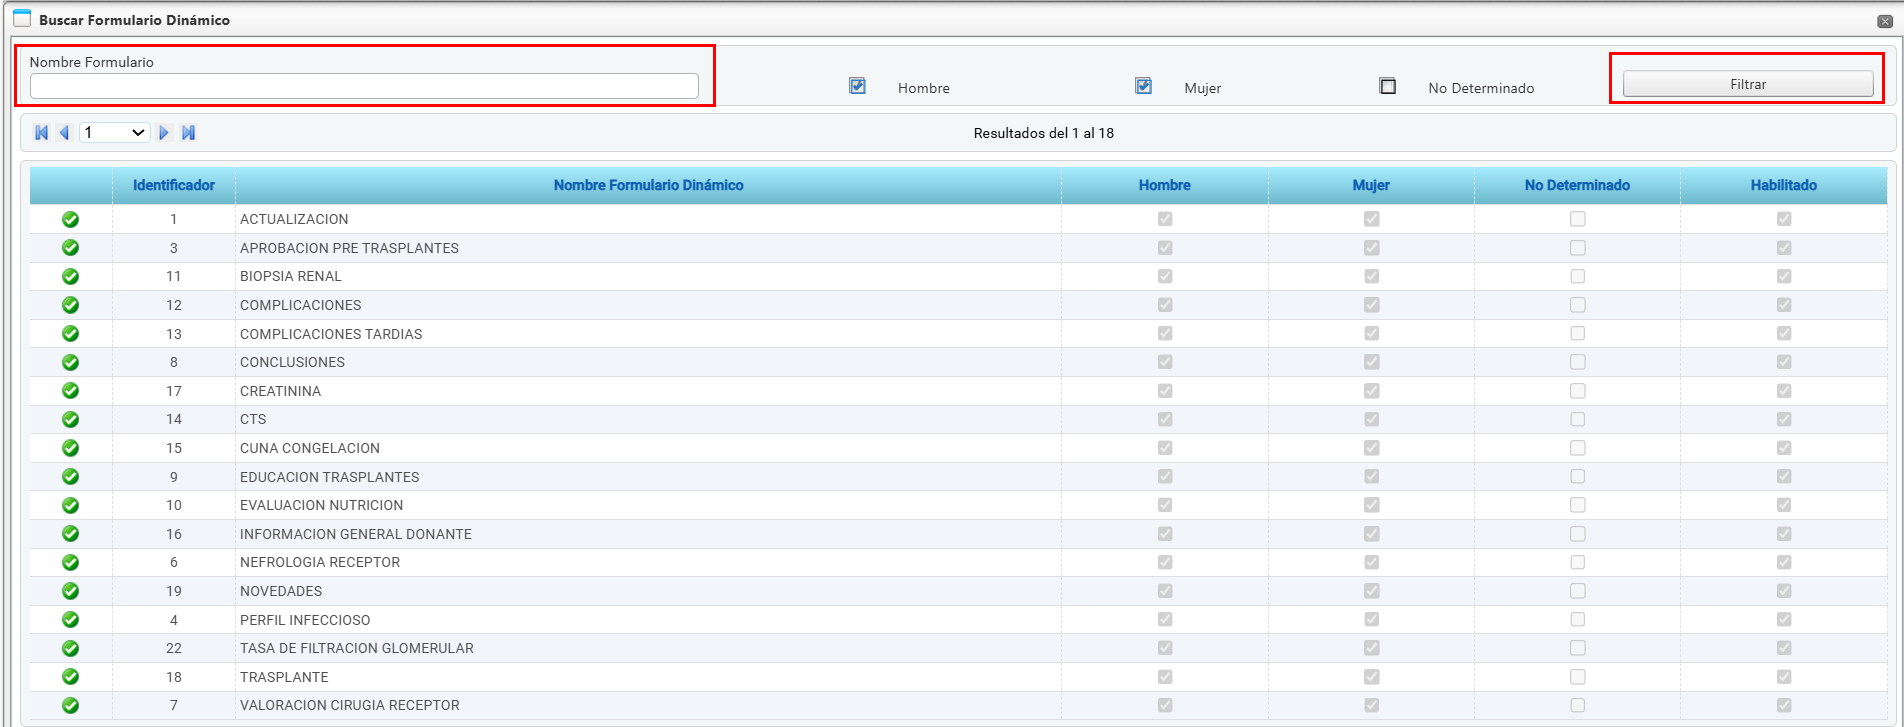Screen dimensions: 1904x727
Task: Select green check icon for TRASPLANTE
Action: click(71, 677)
